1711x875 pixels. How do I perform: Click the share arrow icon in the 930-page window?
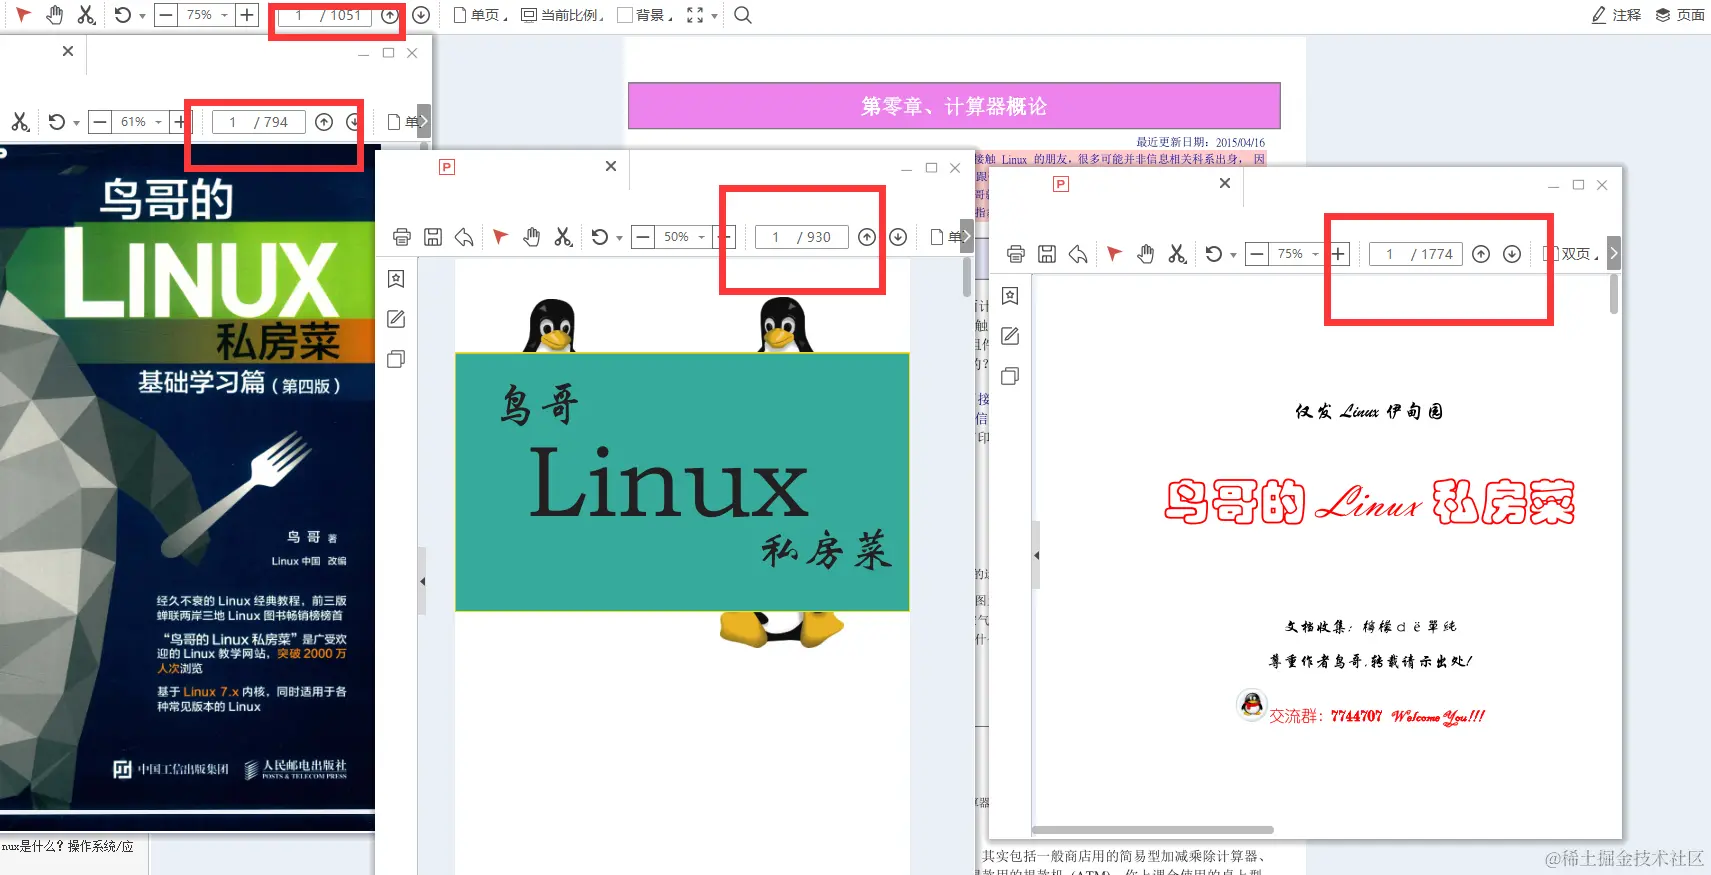click(x=464, y=237)
